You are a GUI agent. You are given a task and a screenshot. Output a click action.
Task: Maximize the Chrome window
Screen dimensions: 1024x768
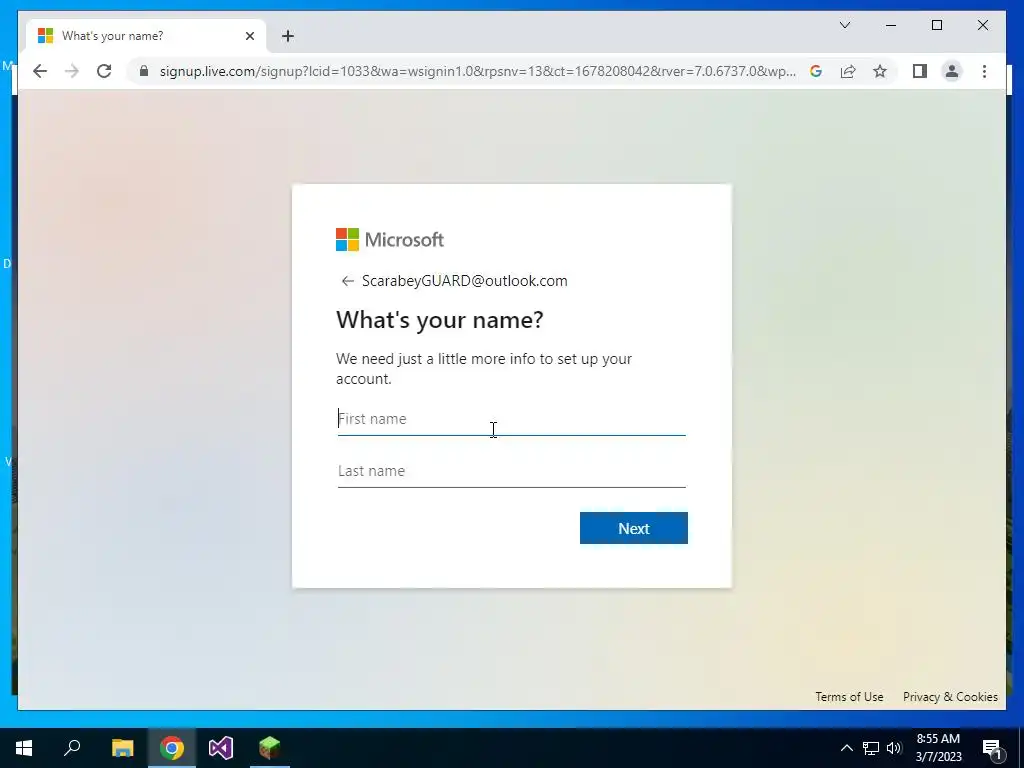pos(936,25)
